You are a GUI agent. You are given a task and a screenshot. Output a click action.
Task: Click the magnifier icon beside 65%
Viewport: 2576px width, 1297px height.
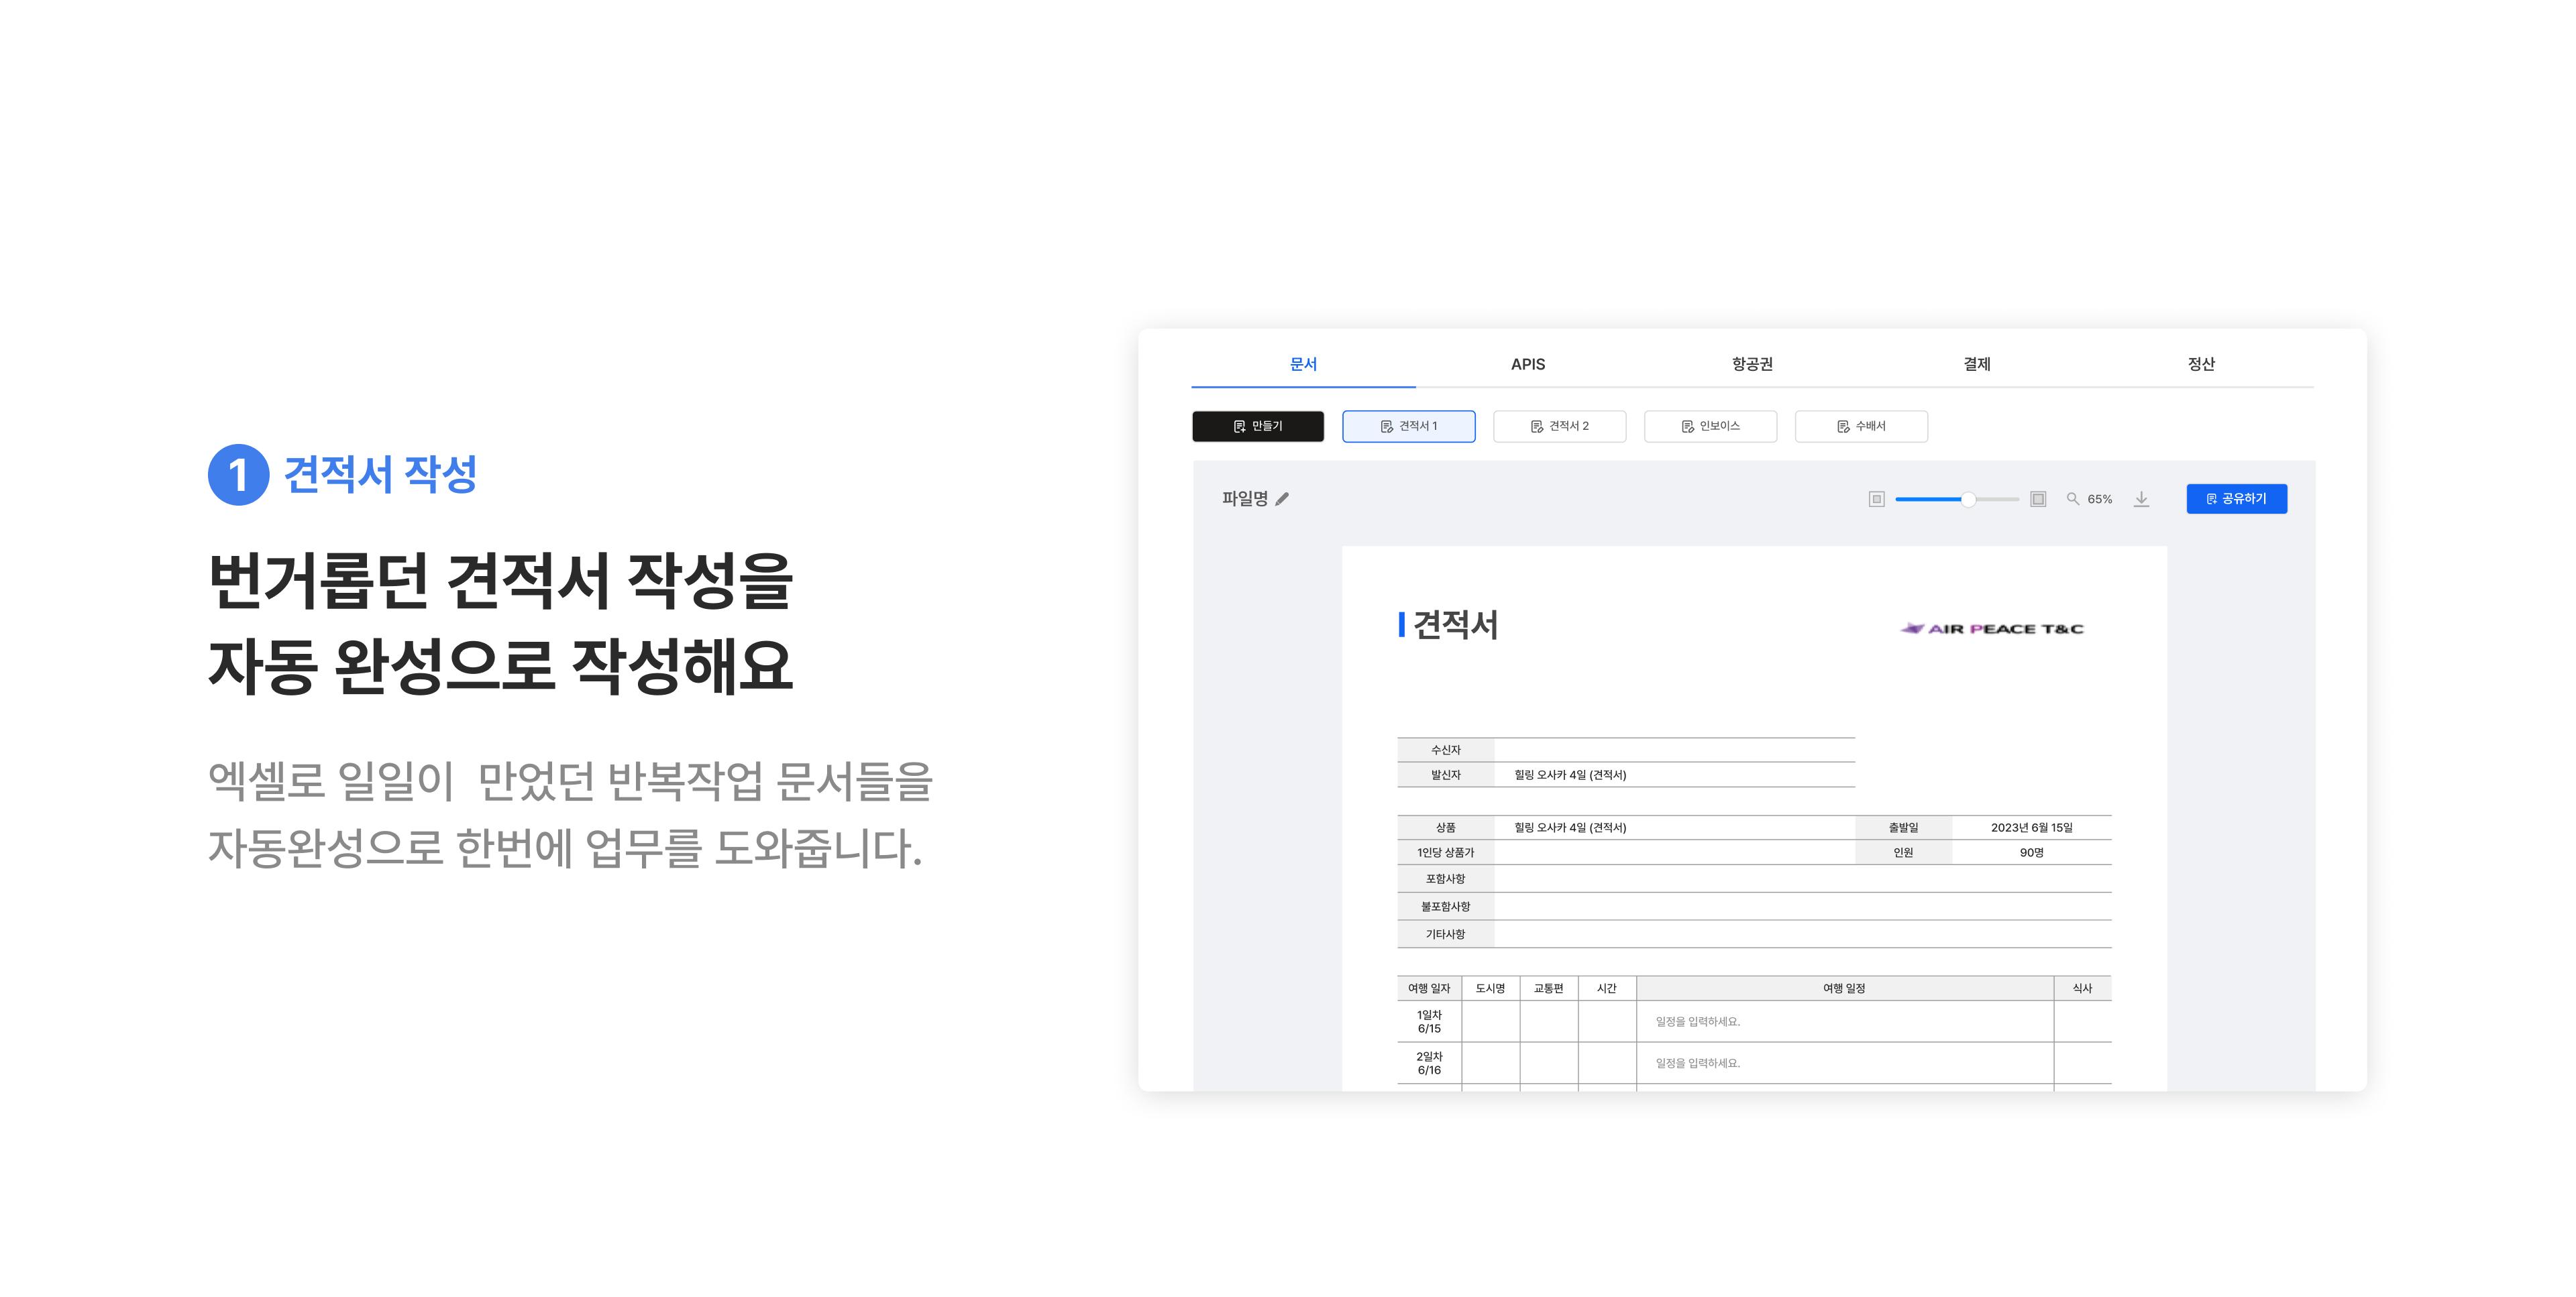[2072, 499]
